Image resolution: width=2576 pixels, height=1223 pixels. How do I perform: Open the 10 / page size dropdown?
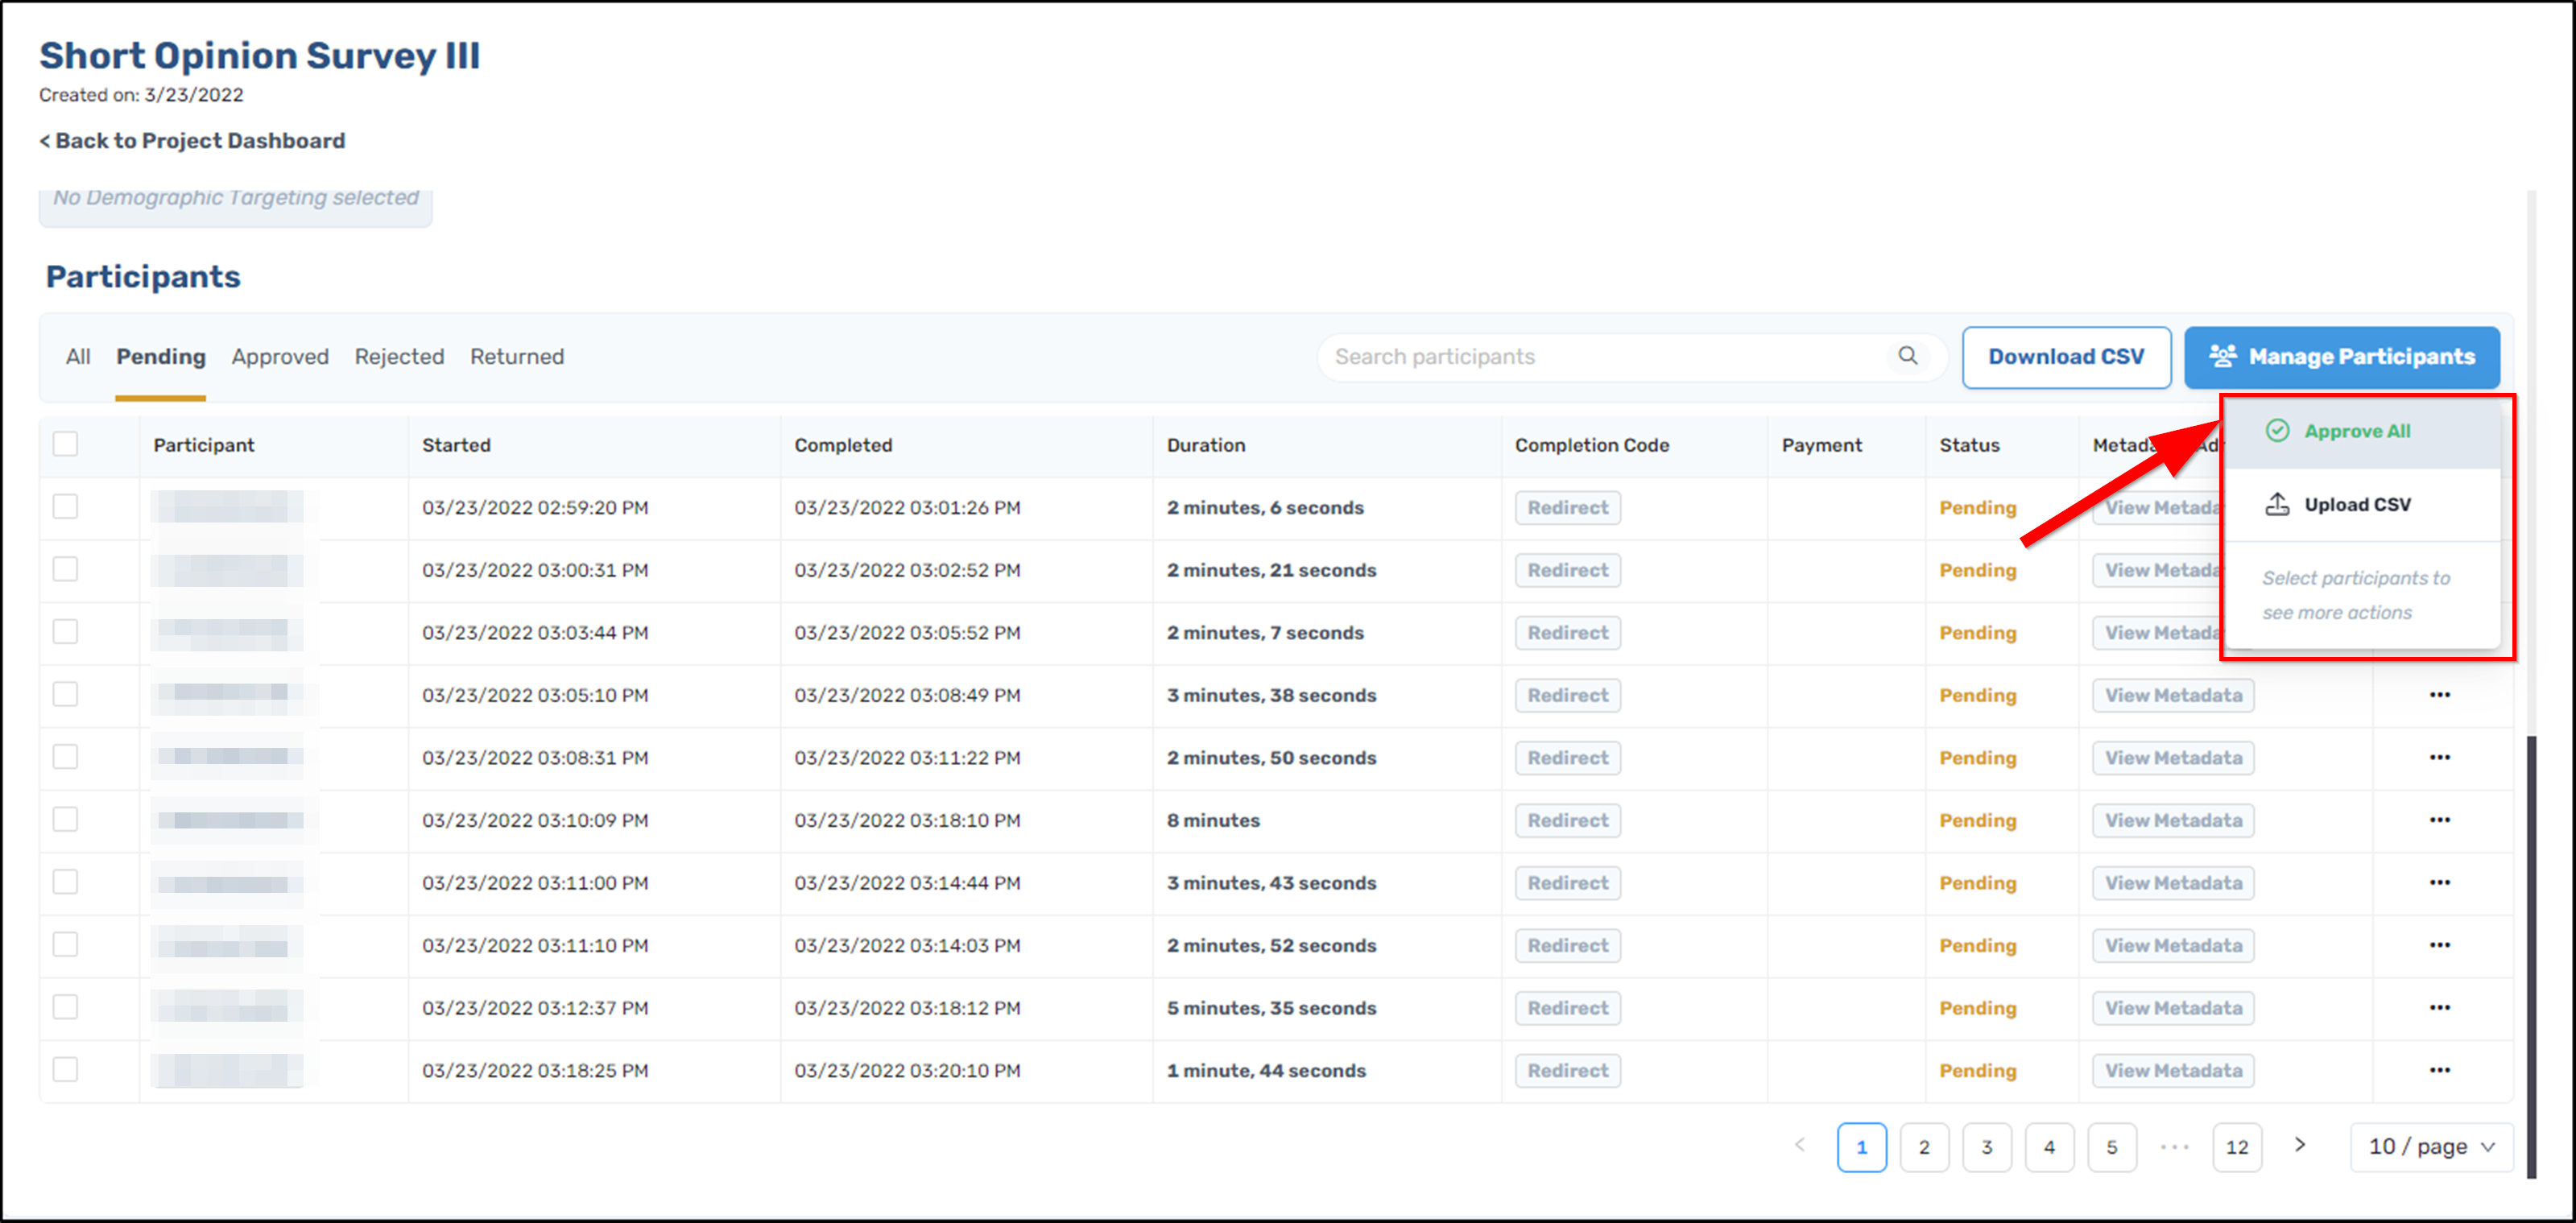pyautogui.click(x=2431, y=1147)
